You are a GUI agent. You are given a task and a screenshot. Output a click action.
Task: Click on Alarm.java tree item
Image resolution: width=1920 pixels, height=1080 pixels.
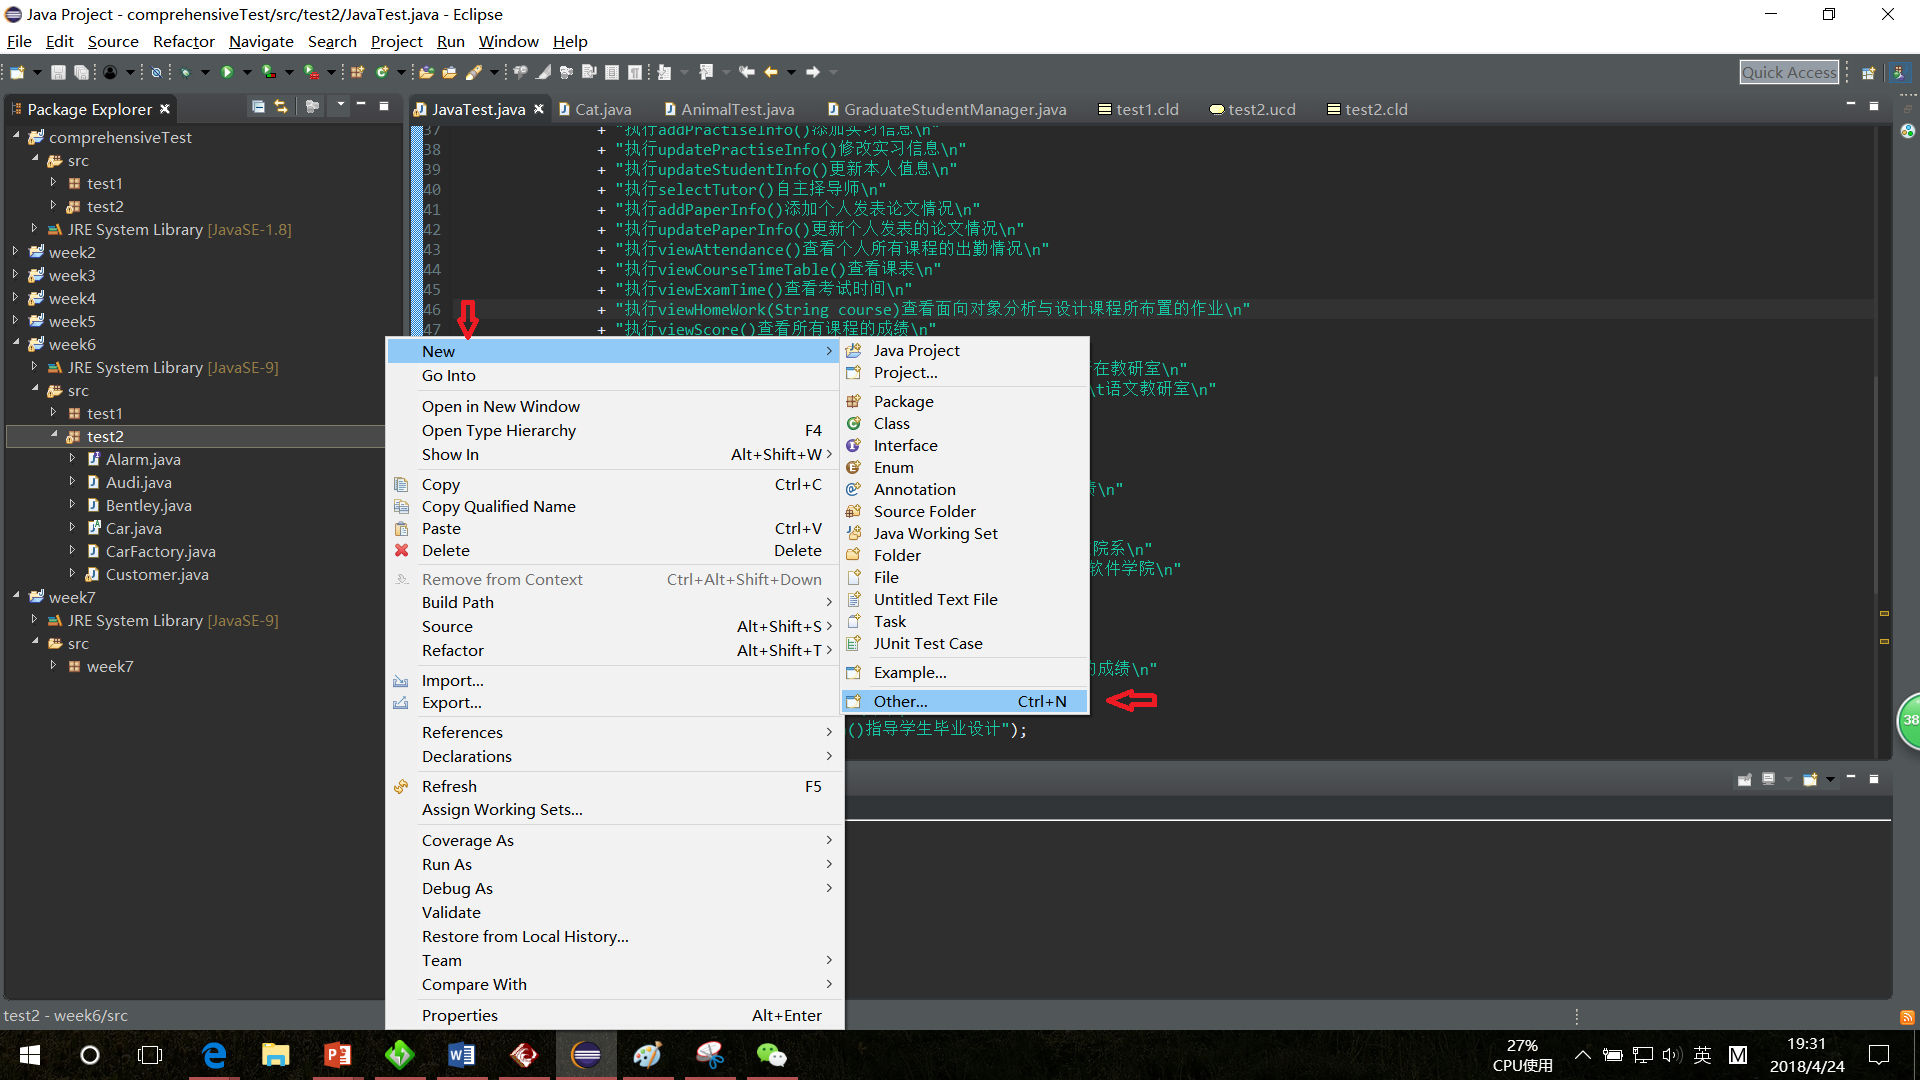tap(142, 459)
